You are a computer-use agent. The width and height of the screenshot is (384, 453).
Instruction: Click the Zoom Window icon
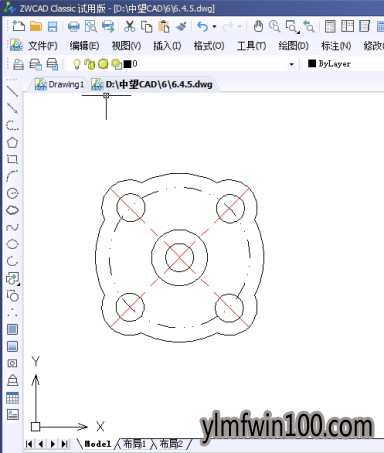[292, 27]
